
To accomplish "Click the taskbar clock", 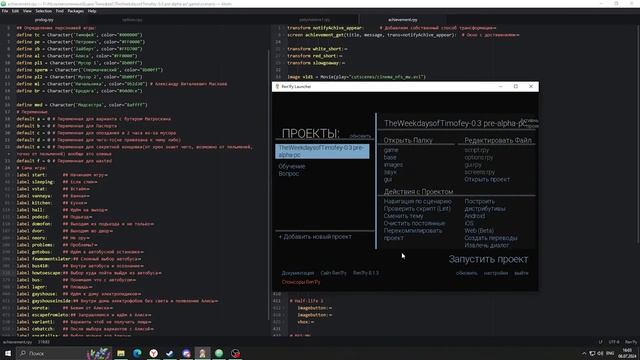I will click(627, 353).
